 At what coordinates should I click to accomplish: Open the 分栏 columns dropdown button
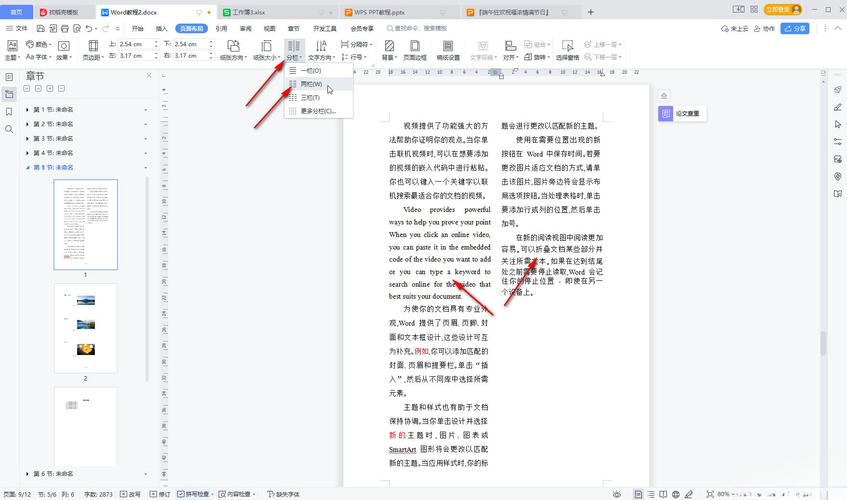click(x=294, y=50)
